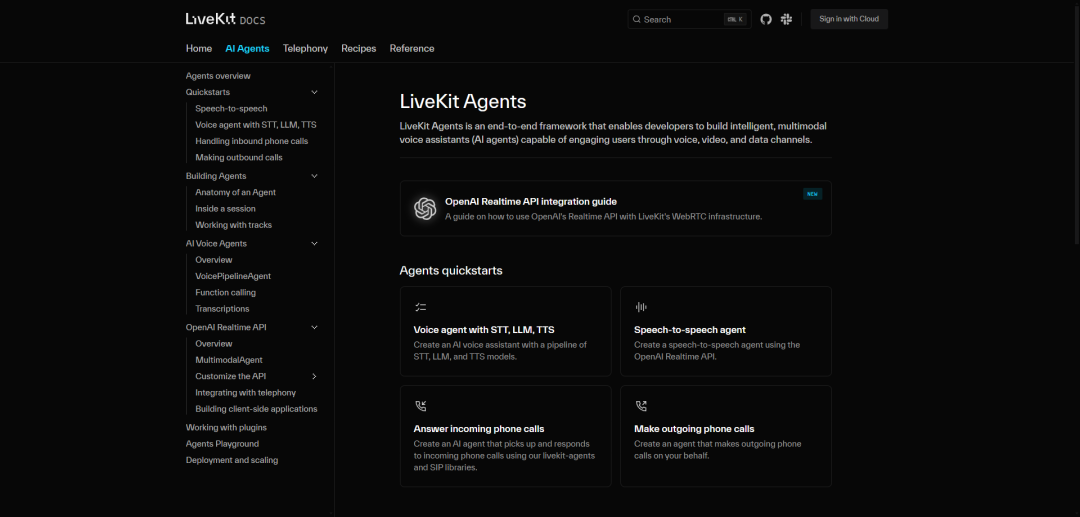Open Speech-to-speech sidebar link
Screen dimensions: 1080x517
pyautogui.click(x=231, y=109)
